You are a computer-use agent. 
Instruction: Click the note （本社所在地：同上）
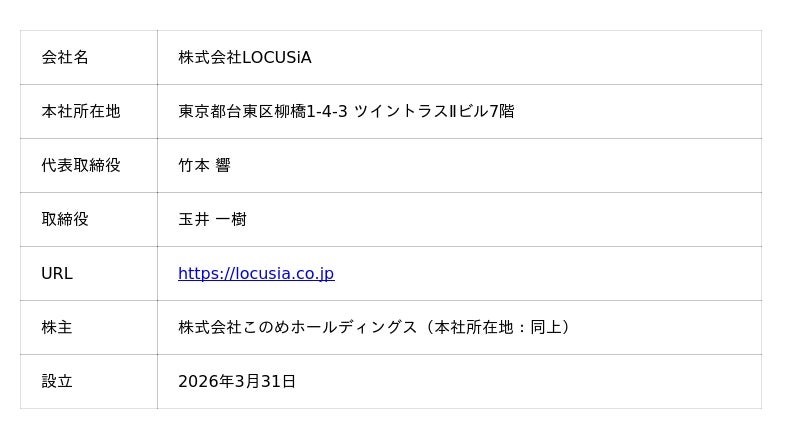click(497, 327)
